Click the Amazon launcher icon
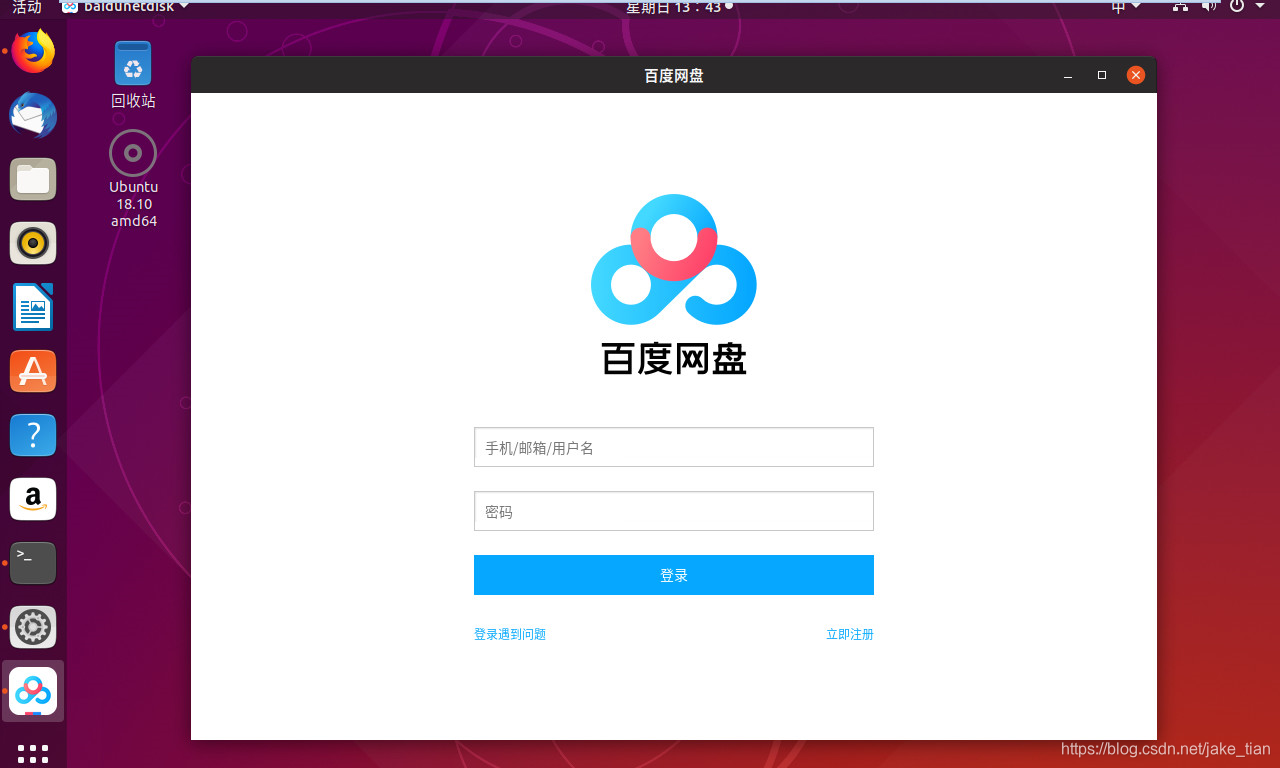 pyautogui.click(x=33, y=499)
